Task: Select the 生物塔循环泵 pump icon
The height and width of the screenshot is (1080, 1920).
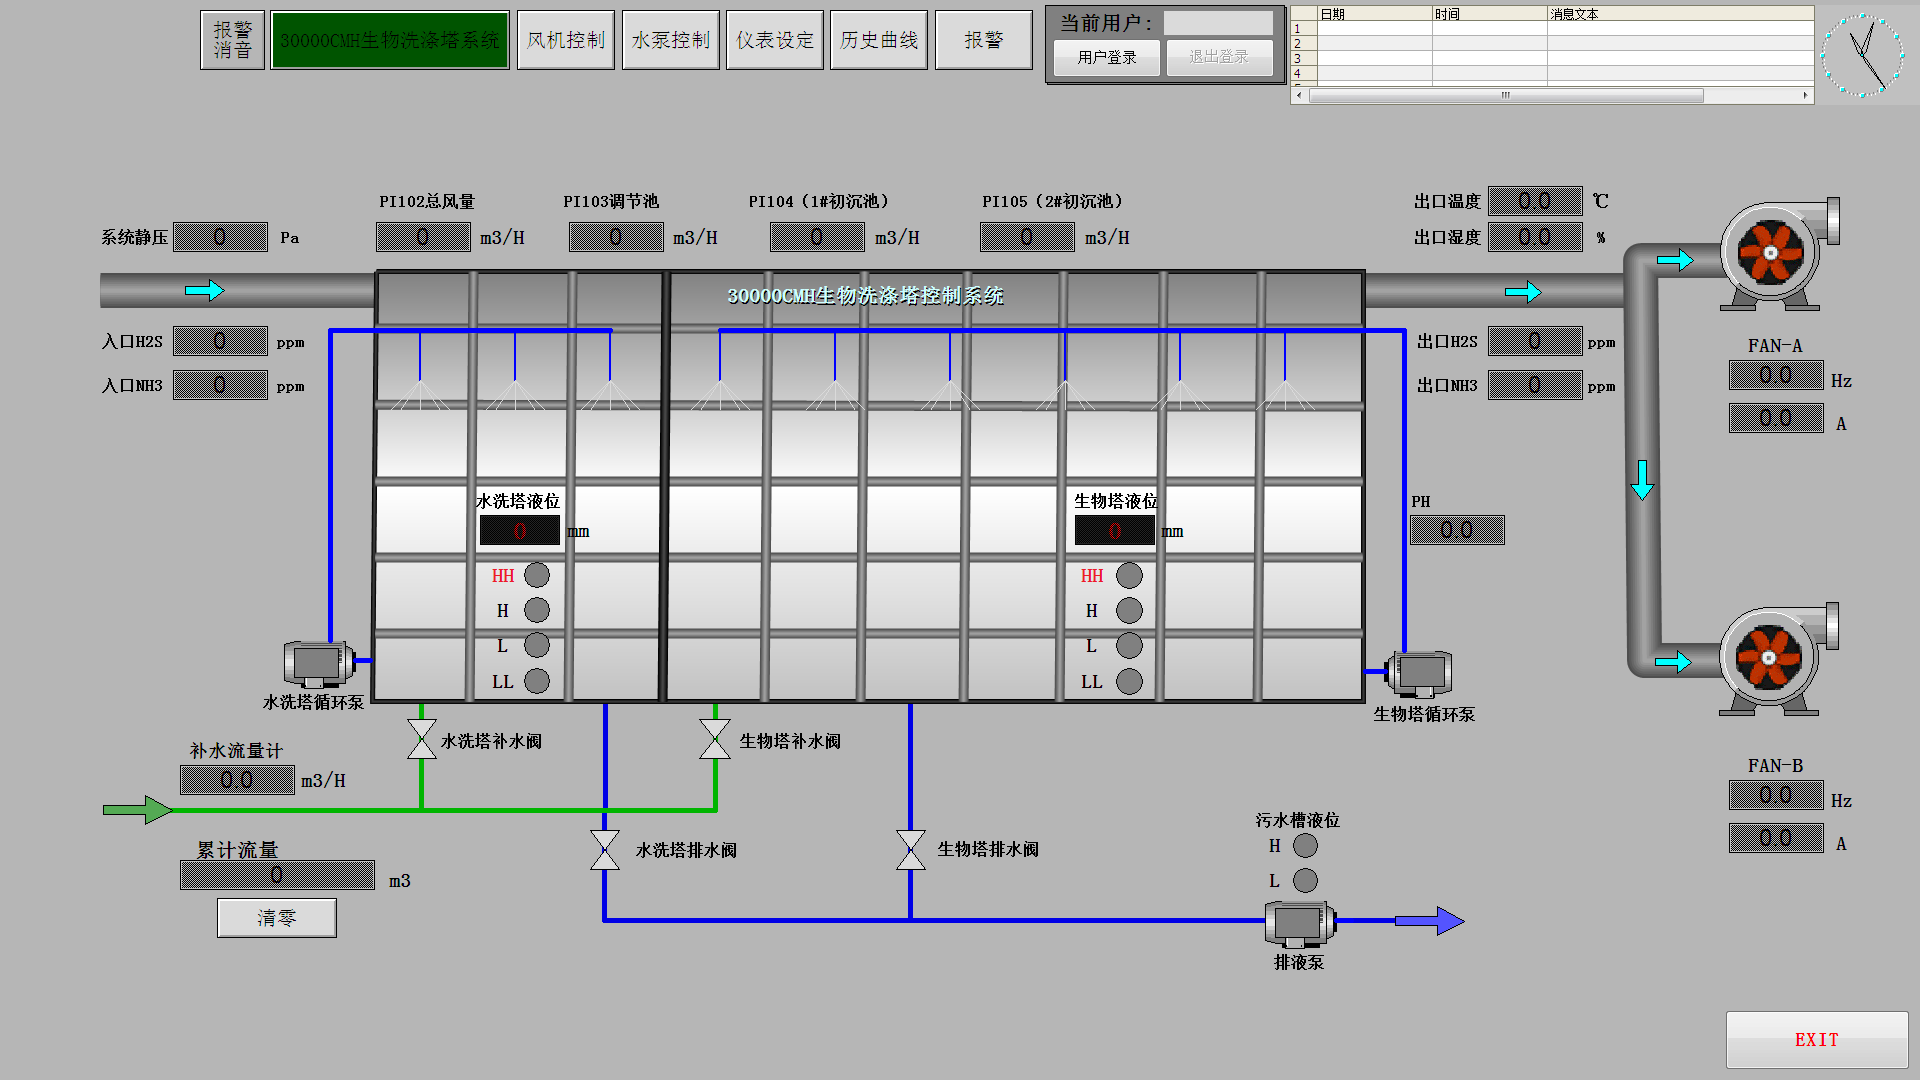Action: point(1419,674)
